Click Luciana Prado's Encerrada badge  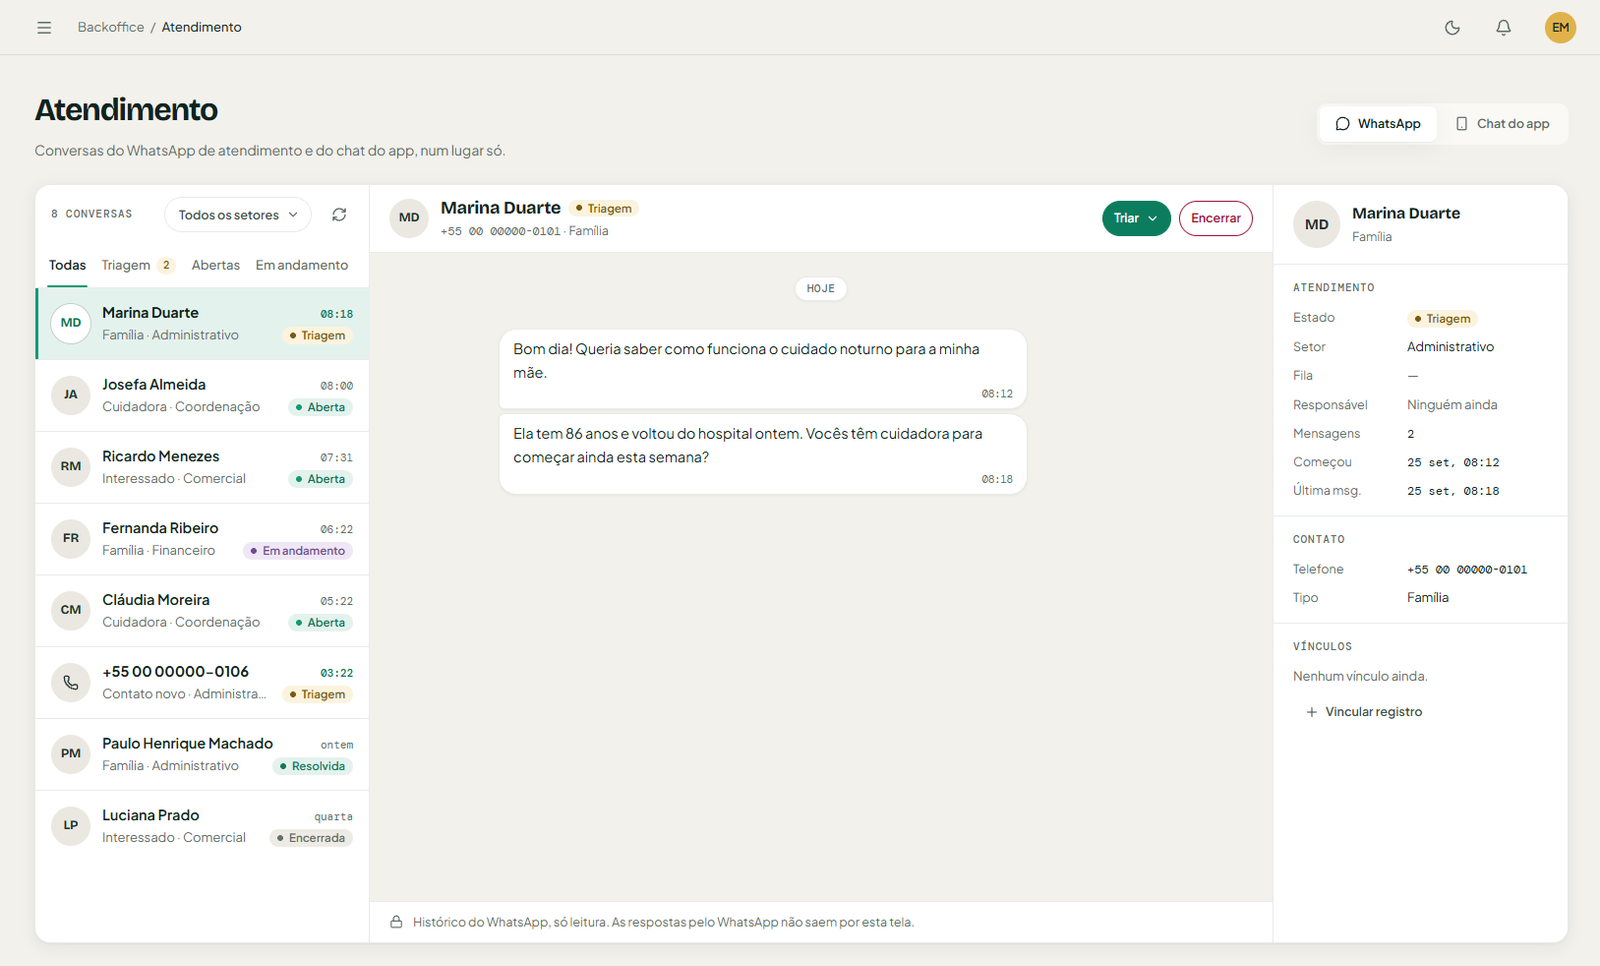(x=311, y=839)
